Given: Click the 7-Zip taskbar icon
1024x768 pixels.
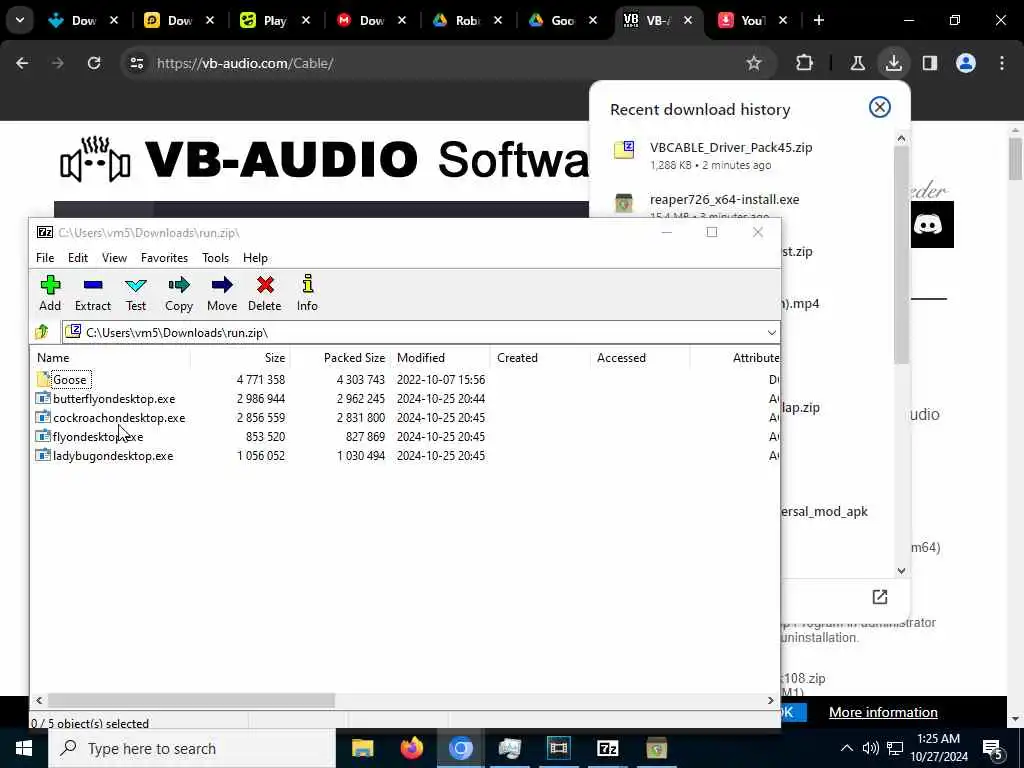Looking at the screenshot, I should click(x=607, y=748).
